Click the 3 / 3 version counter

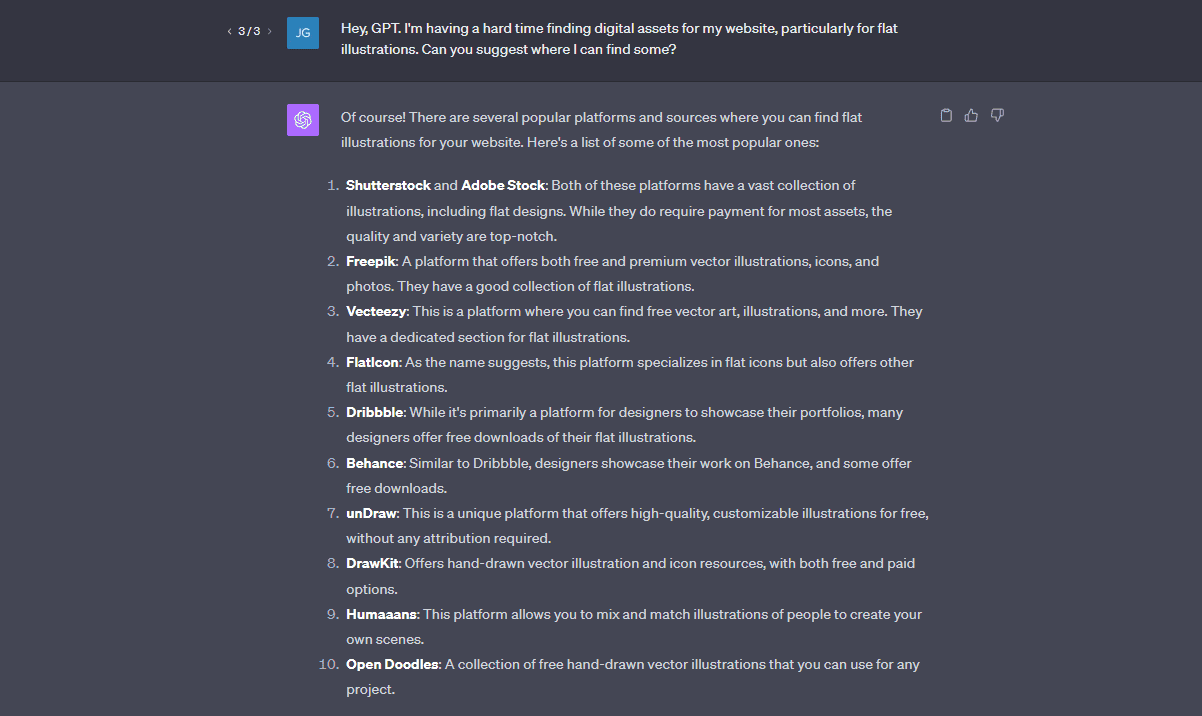[x=249, y=31]
